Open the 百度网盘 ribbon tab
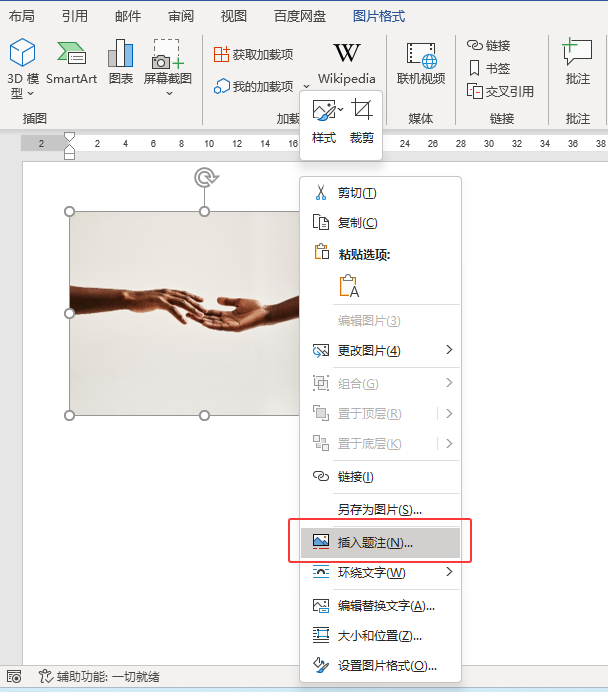608x692 pixels. pyautogui.click(x=300, y=16)
